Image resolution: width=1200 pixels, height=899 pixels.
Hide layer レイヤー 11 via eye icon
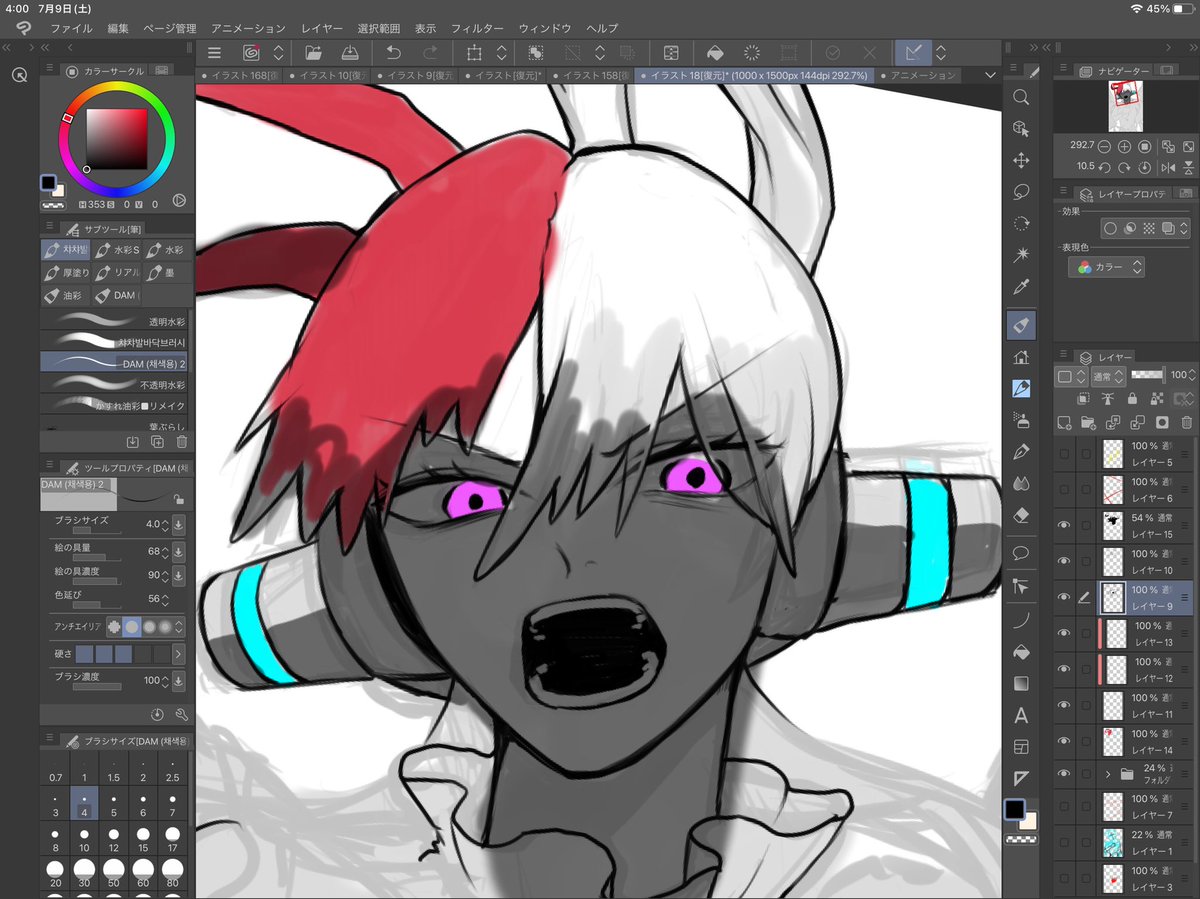click(1064, 705)
